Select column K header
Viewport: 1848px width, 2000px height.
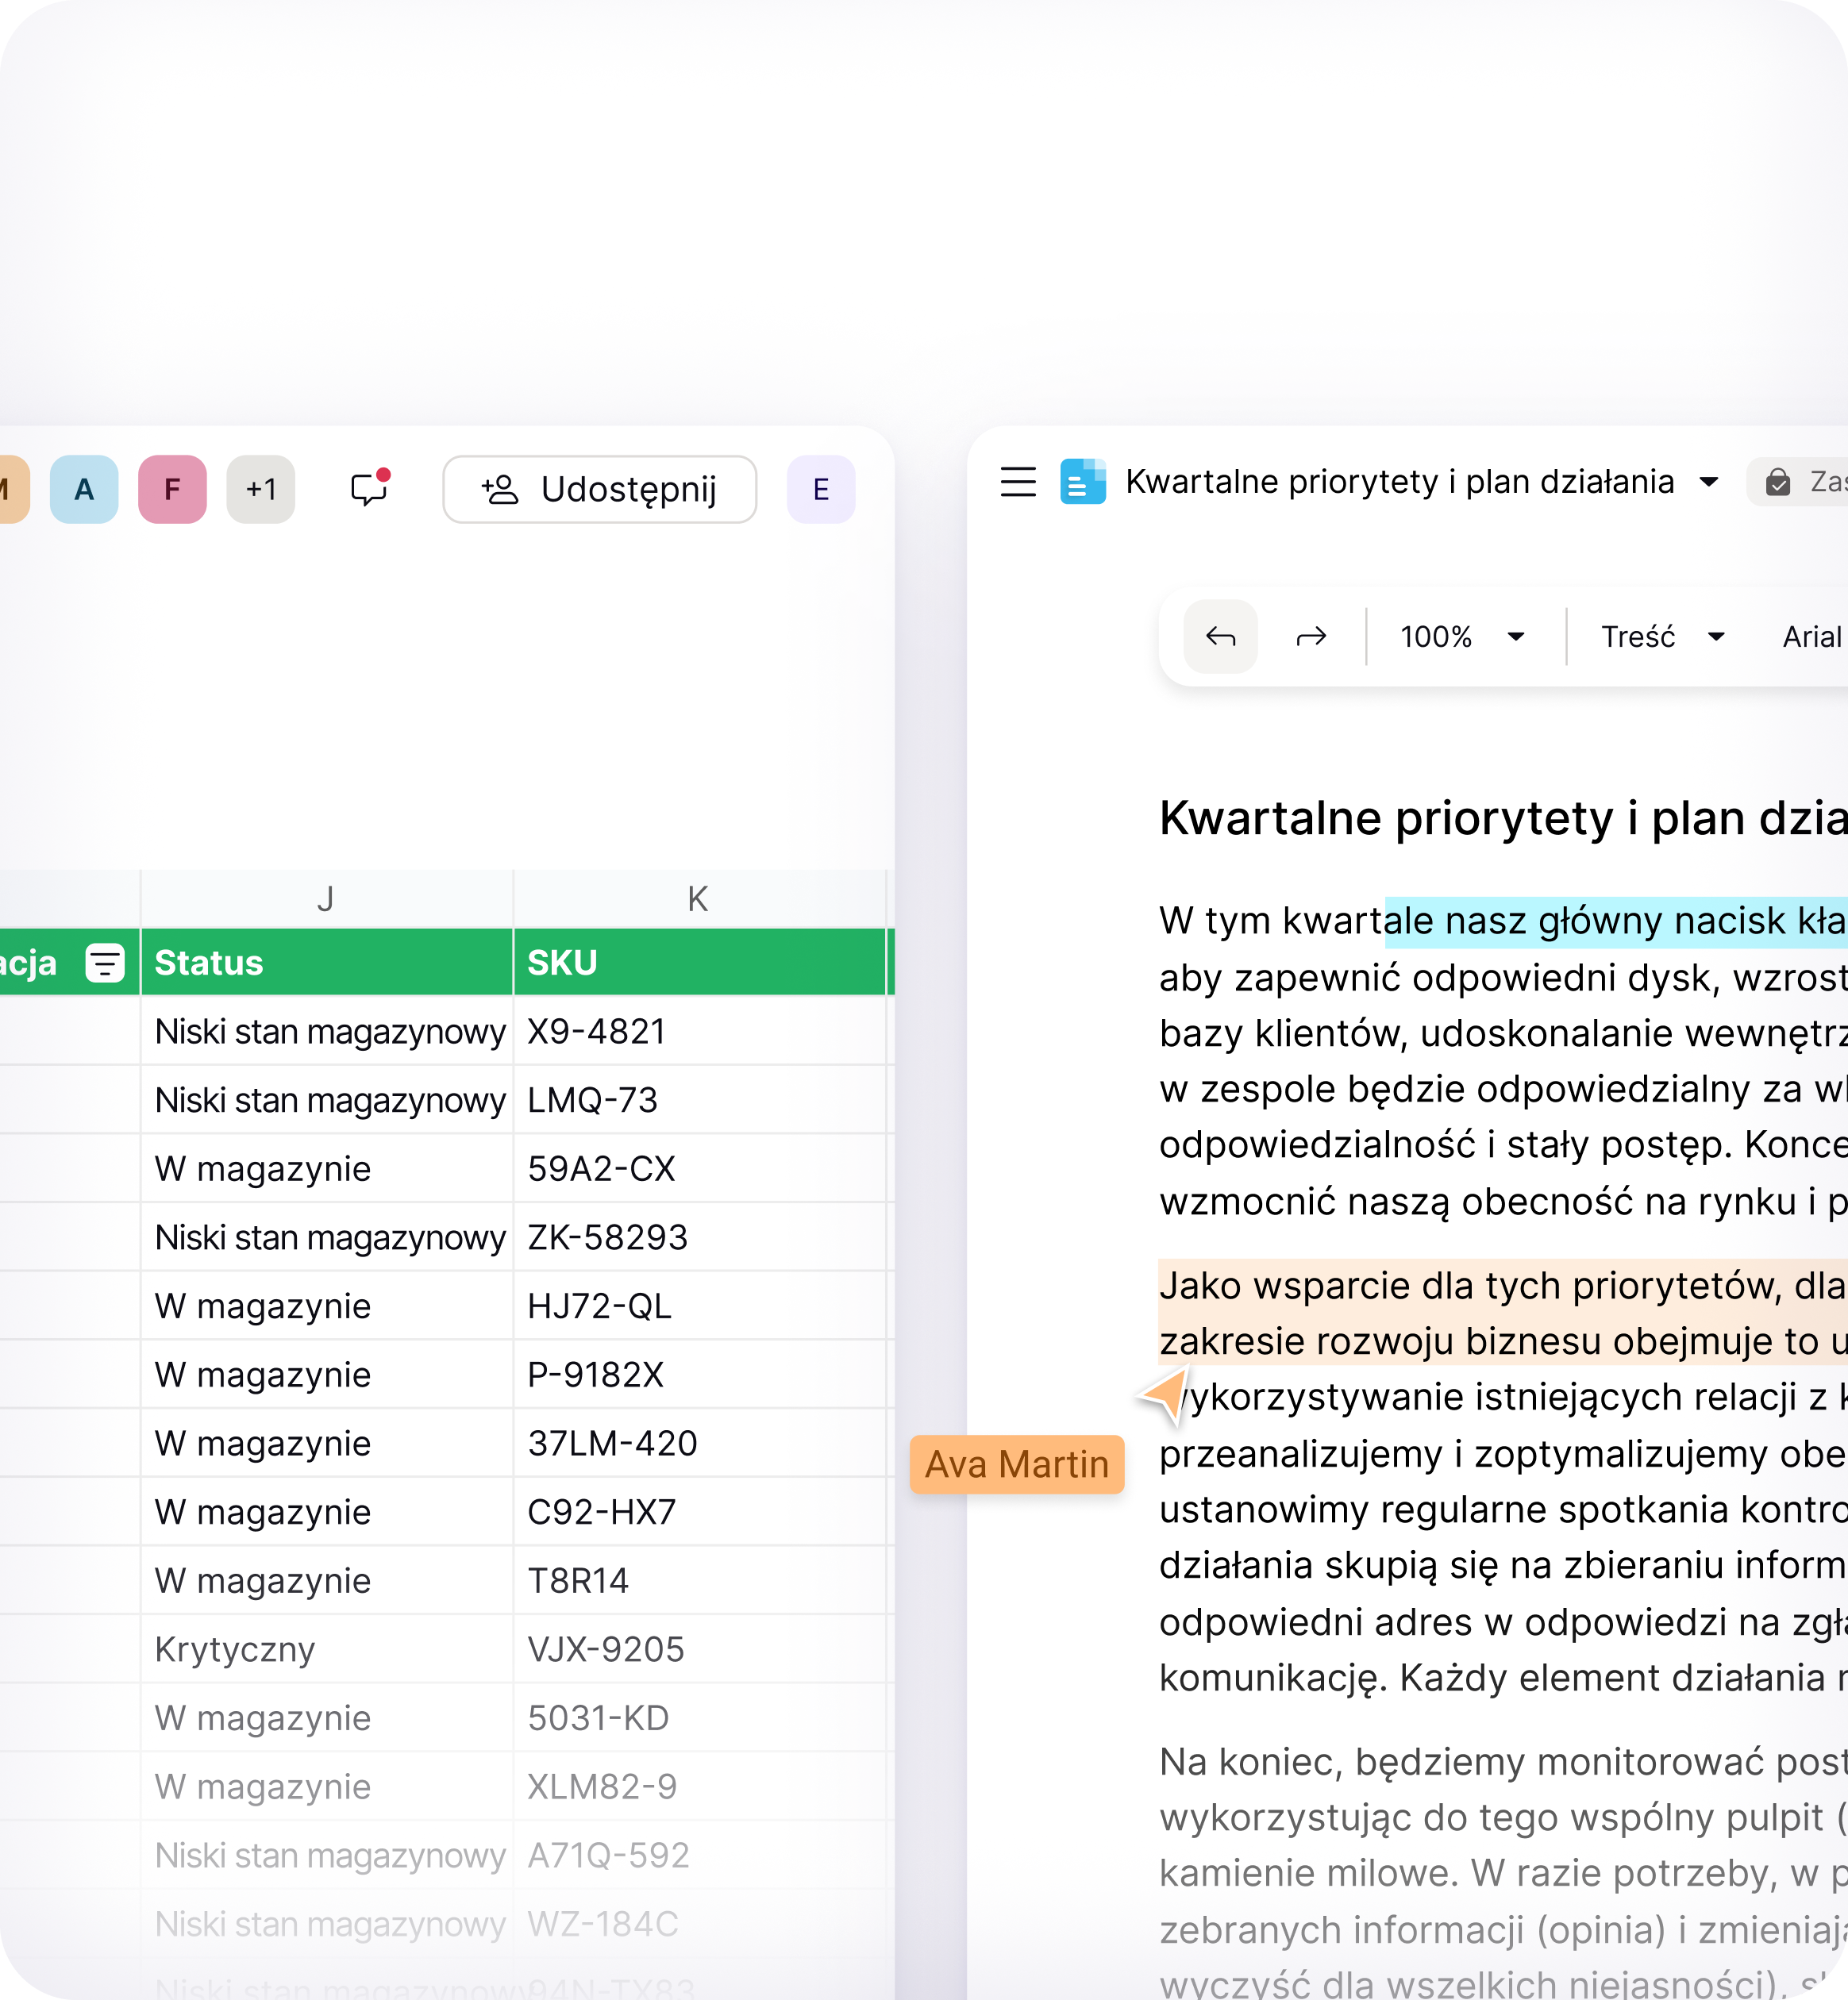pyautogui.click(x=699, y=899)
